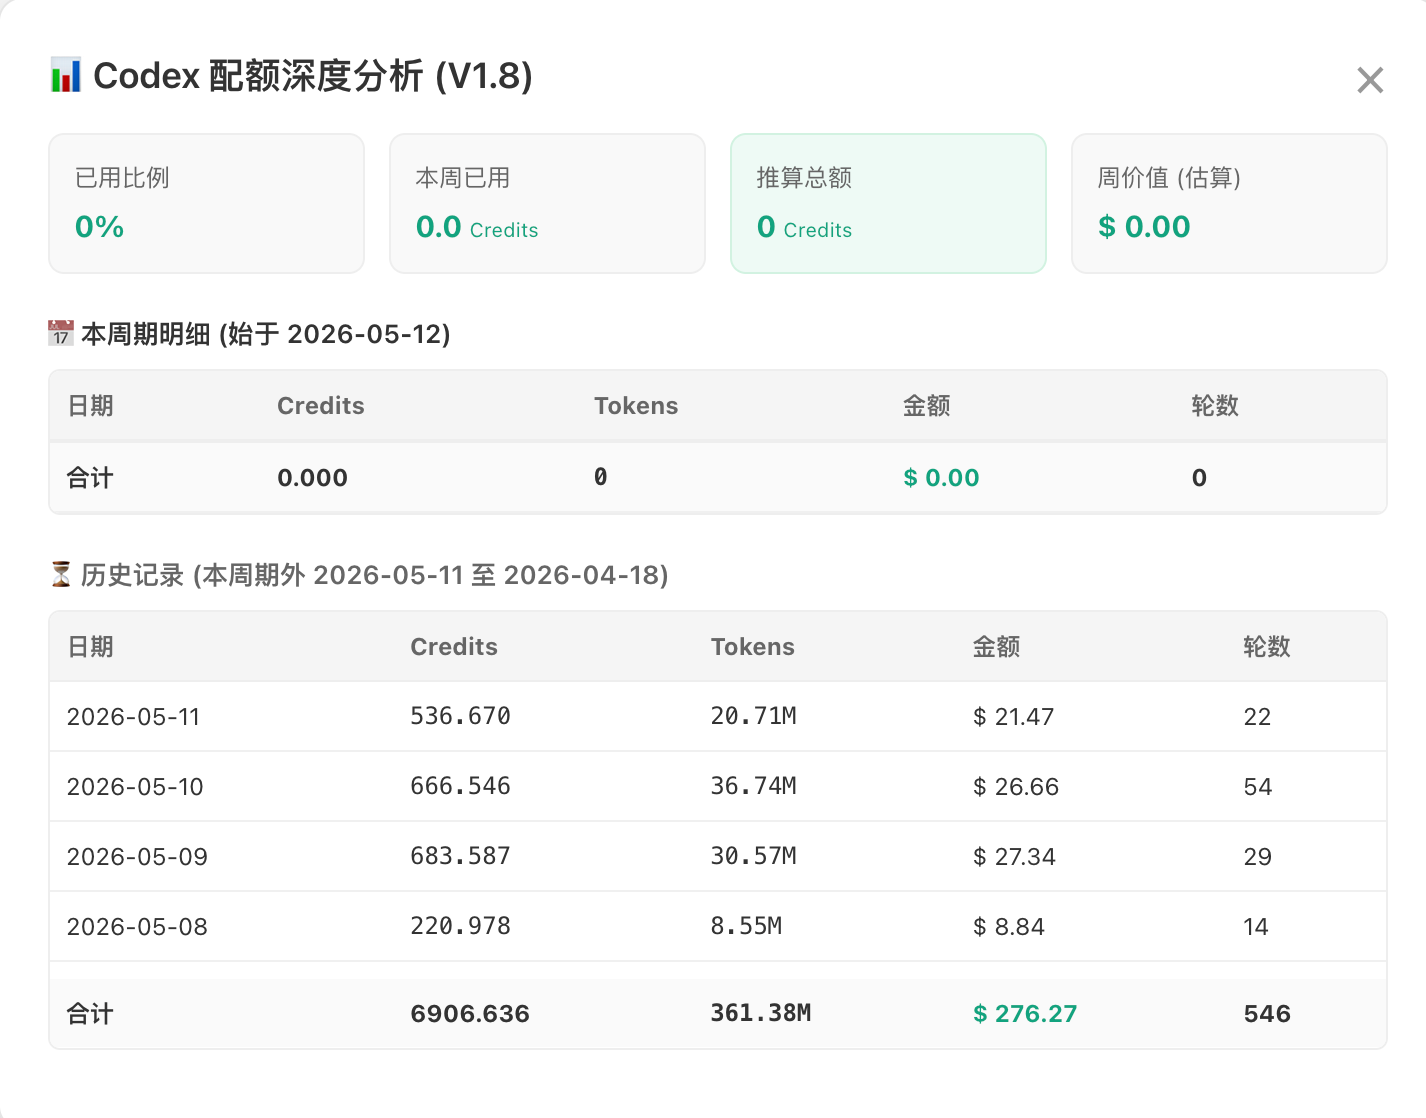Image resolution: width=1426 pixels, height=1118 pixels.
Task: Click the 2026-05-11 history row
Action: click(718, 716)
